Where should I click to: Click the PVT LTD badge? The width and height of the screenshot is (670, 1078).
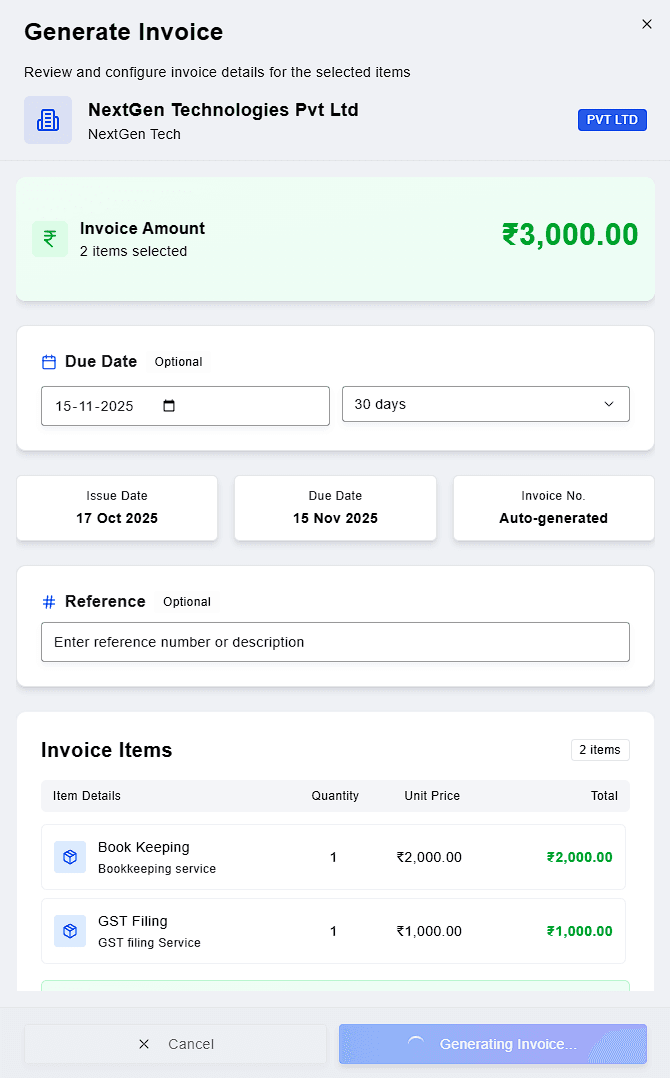(612, 119)
